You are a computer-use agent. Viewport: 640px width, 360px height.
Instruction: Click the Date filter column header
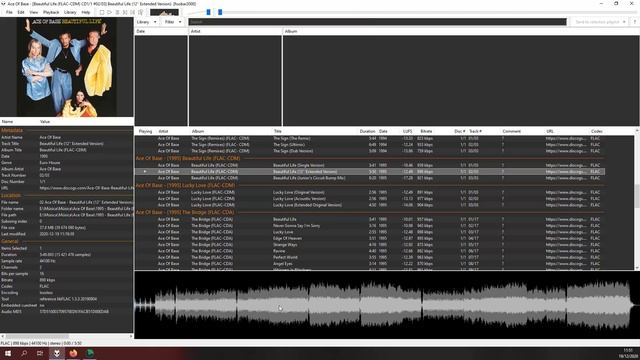tap(161, 31)
